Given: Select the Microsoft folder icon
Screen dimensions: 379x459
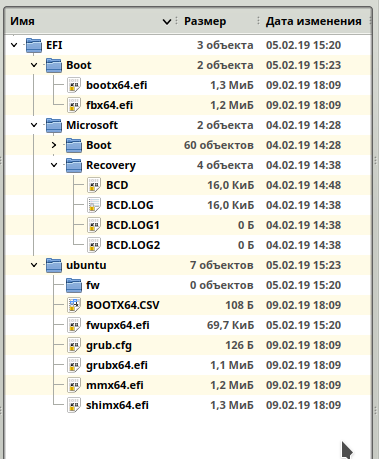Looking at the screenshot, I should pyautogui.click(x=54, y=125).
